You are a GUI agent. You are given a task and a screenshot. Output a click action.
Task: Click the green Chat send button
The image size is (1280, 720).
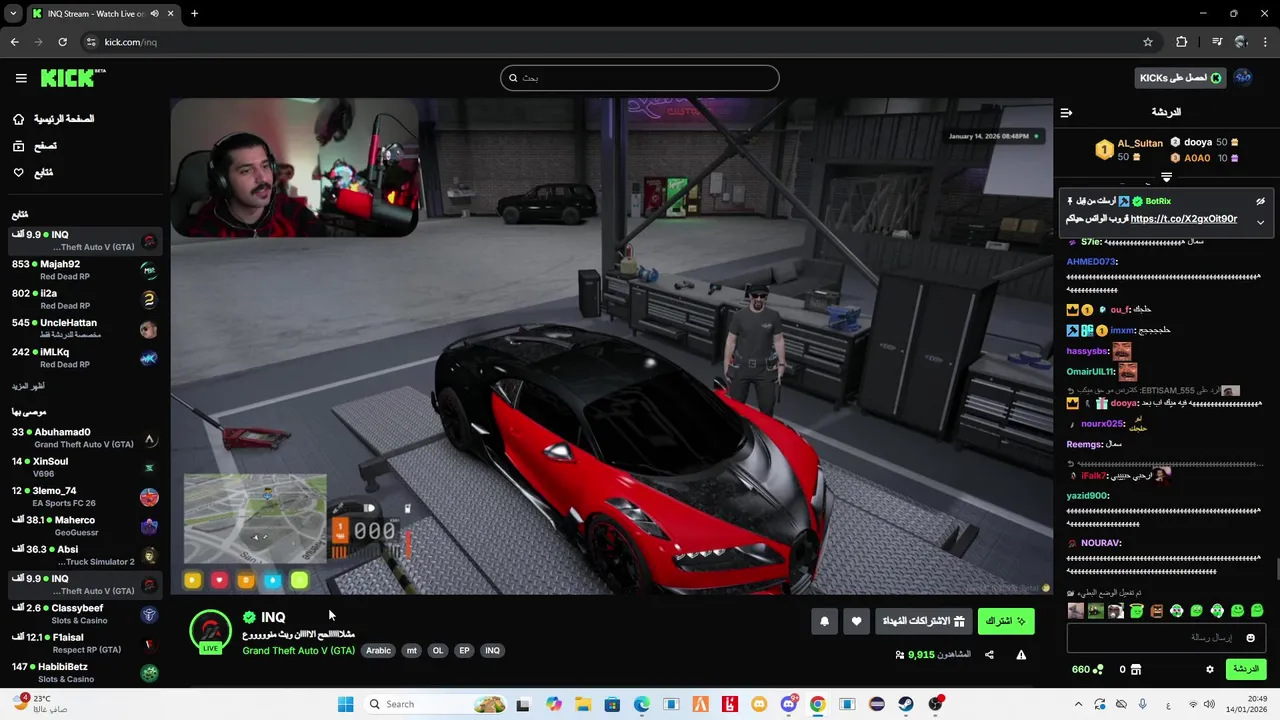point(1246,669)
